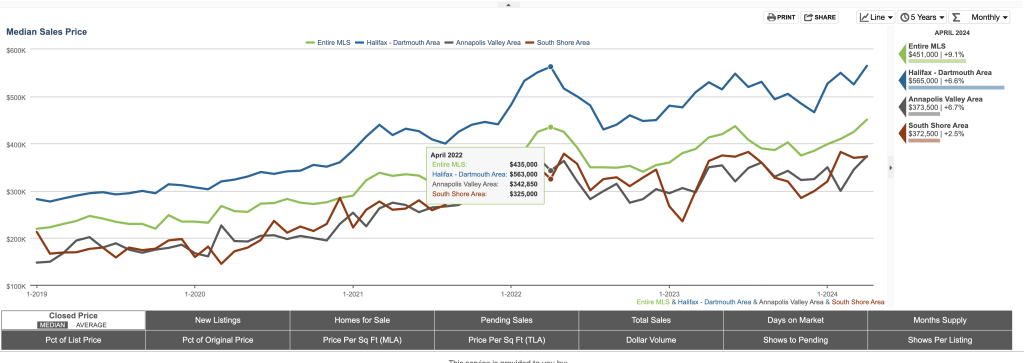Click the Median Sales Price title
The height and width of the screenshot is (363, 1024).
pos(46,31)
